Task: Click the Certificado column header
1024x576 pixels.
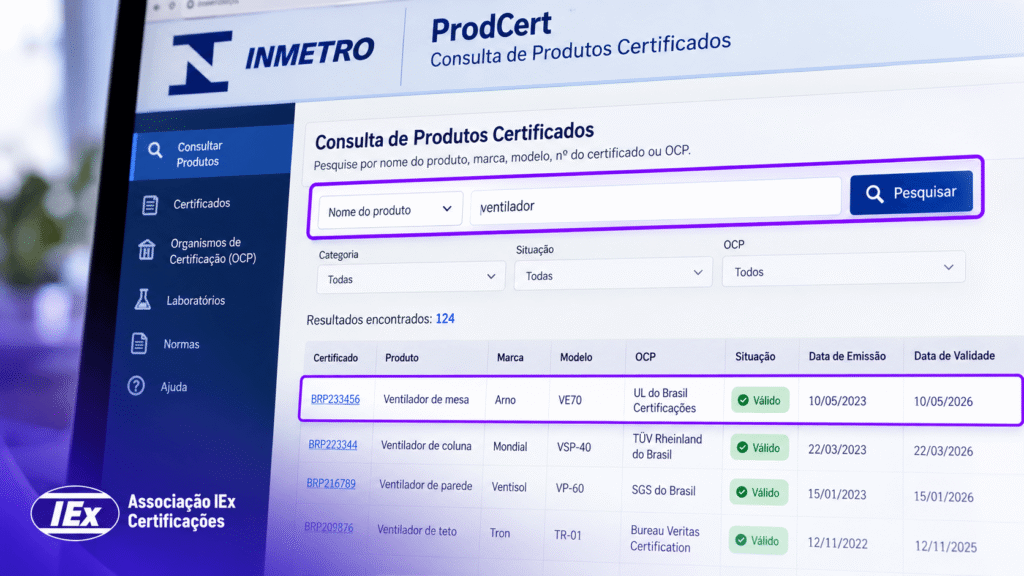Action: tap(335, 358)
